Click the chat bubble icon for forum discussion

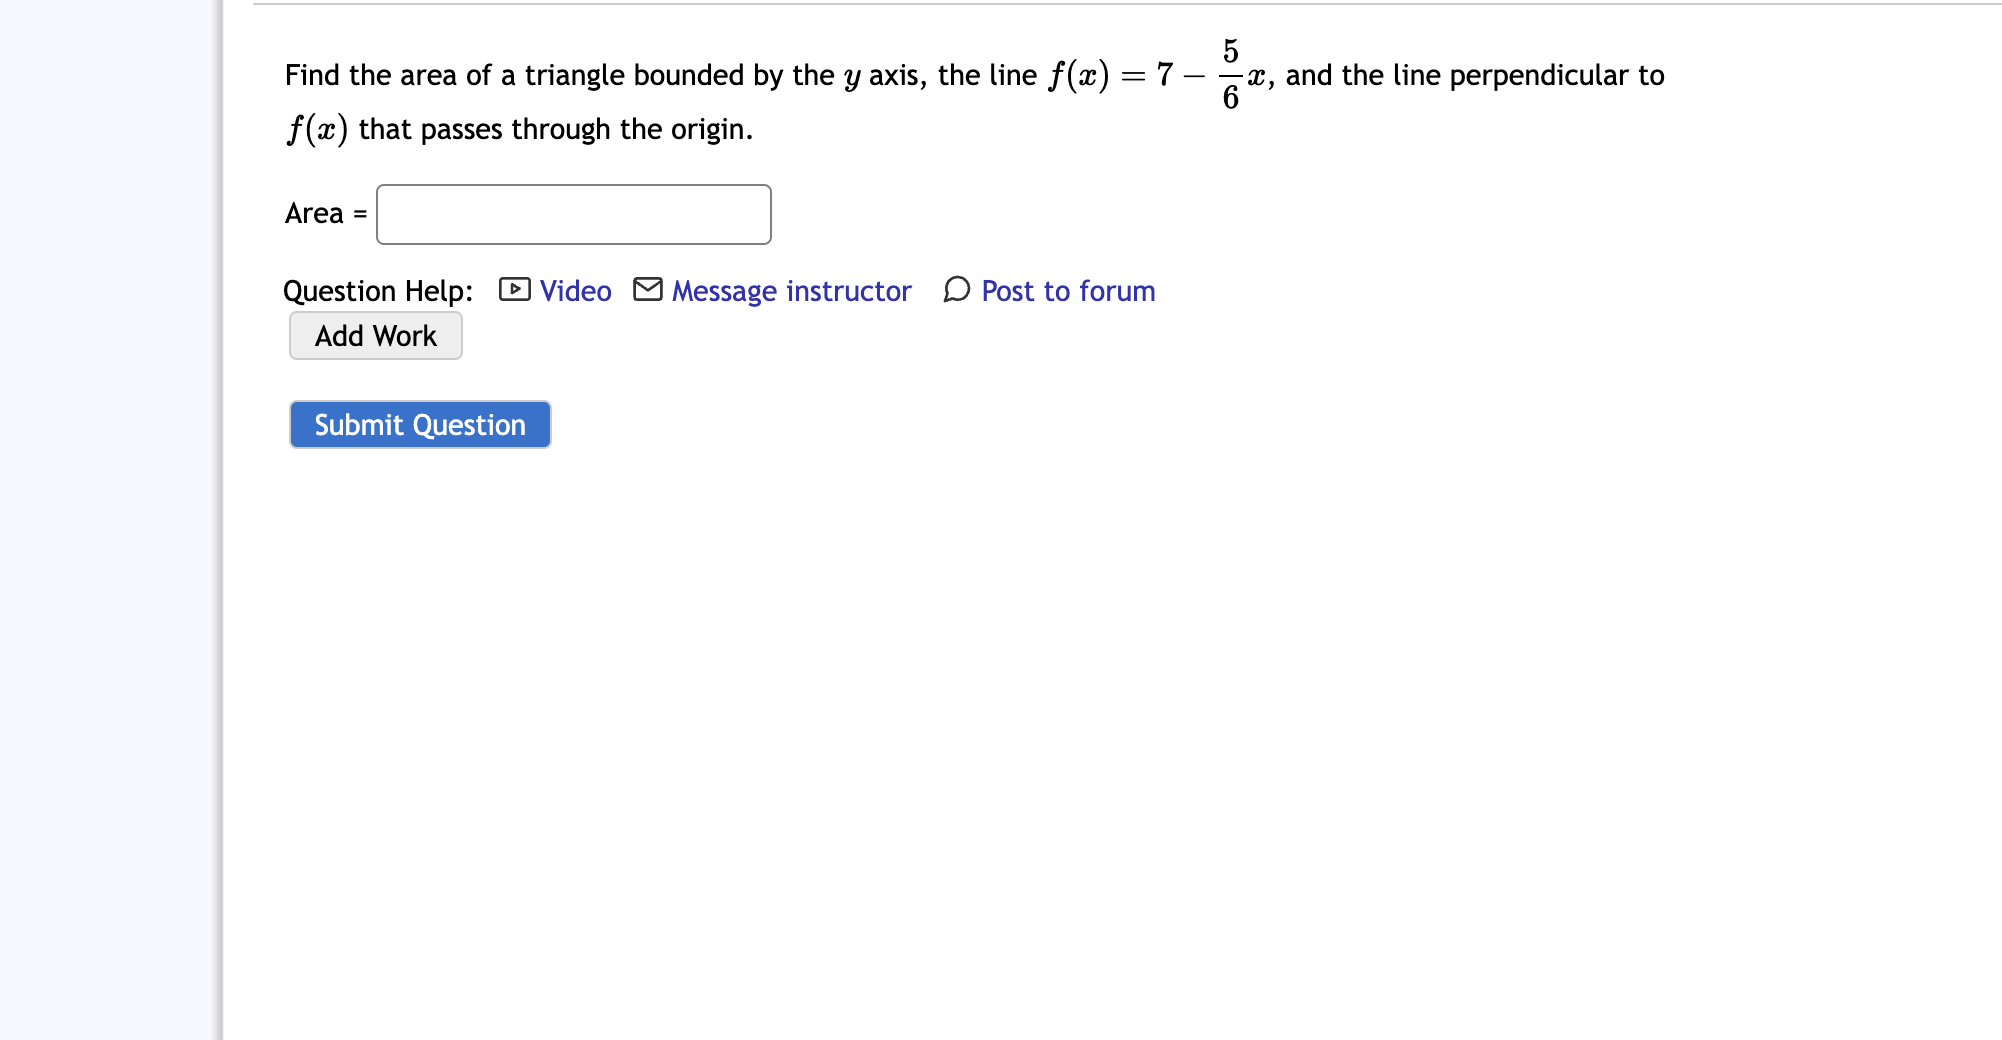click(x=956, y=290)
